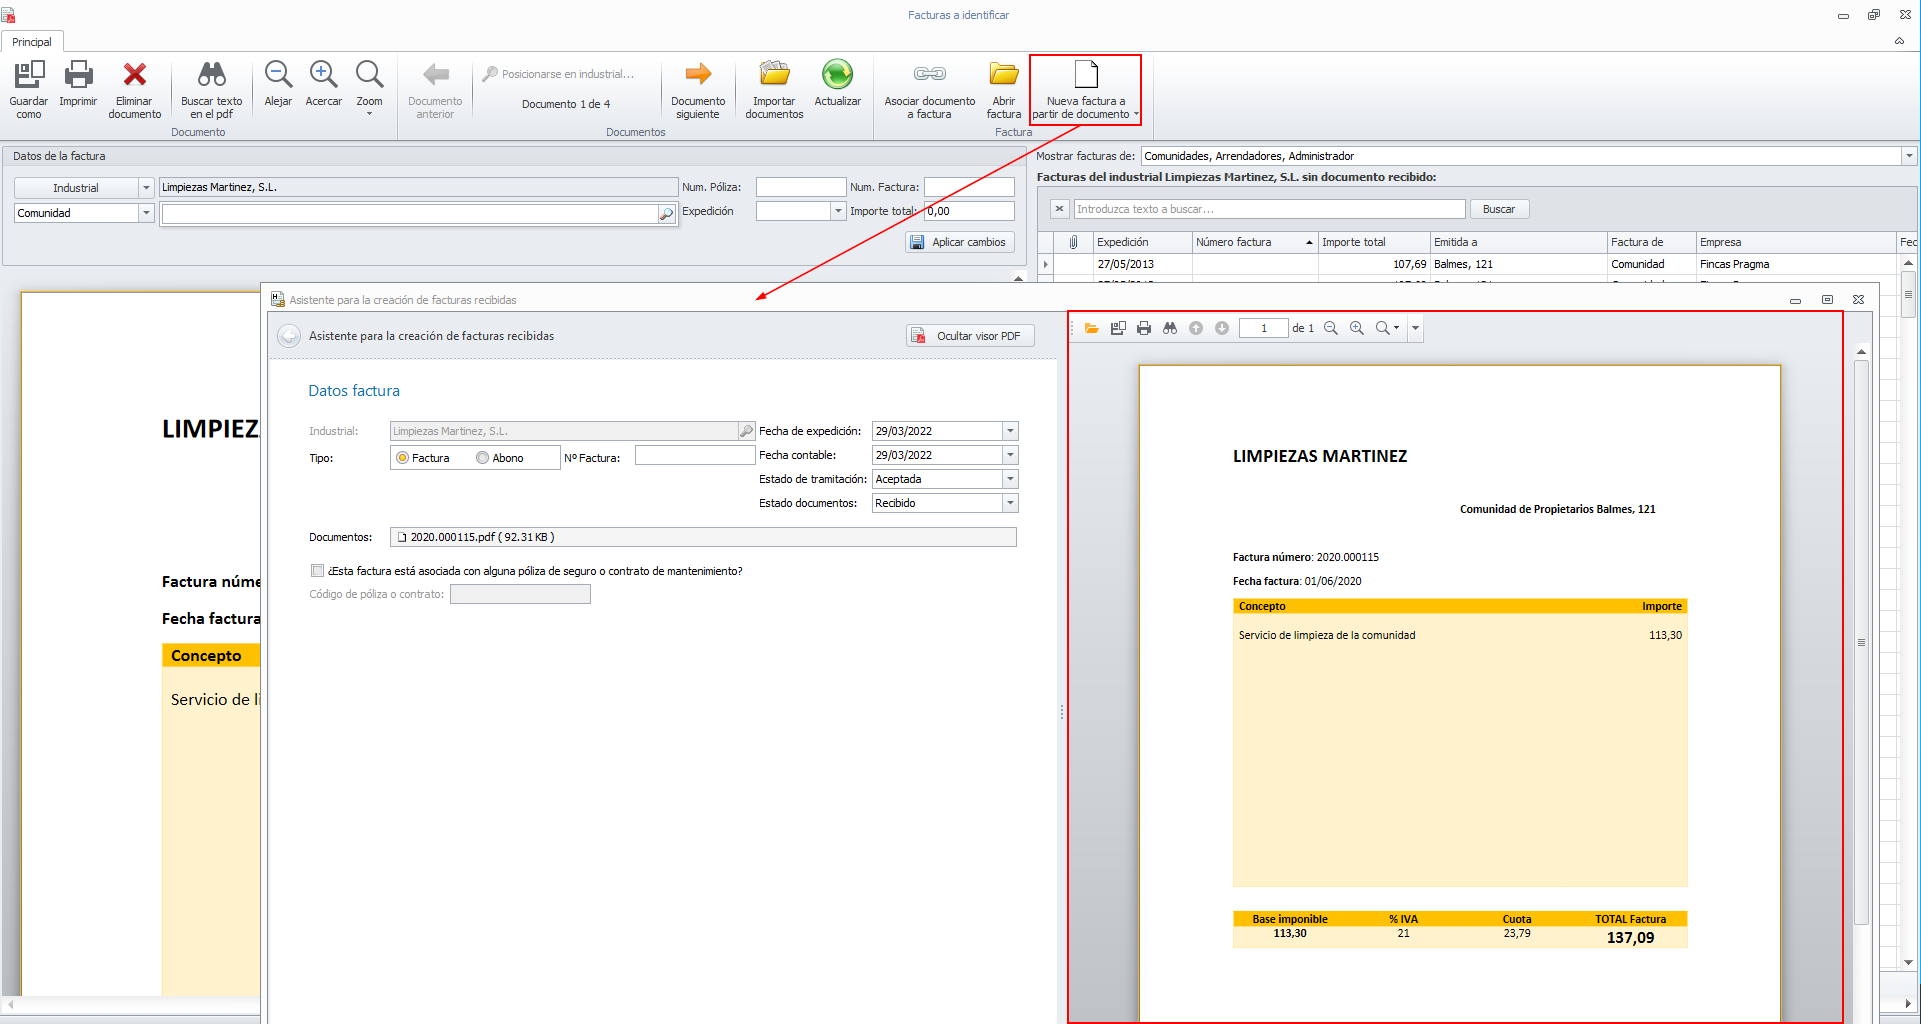Click the Importar documentos folder icon
Image resolution: width=1921 pixels, height=1024 pixels.
(774, 75)
